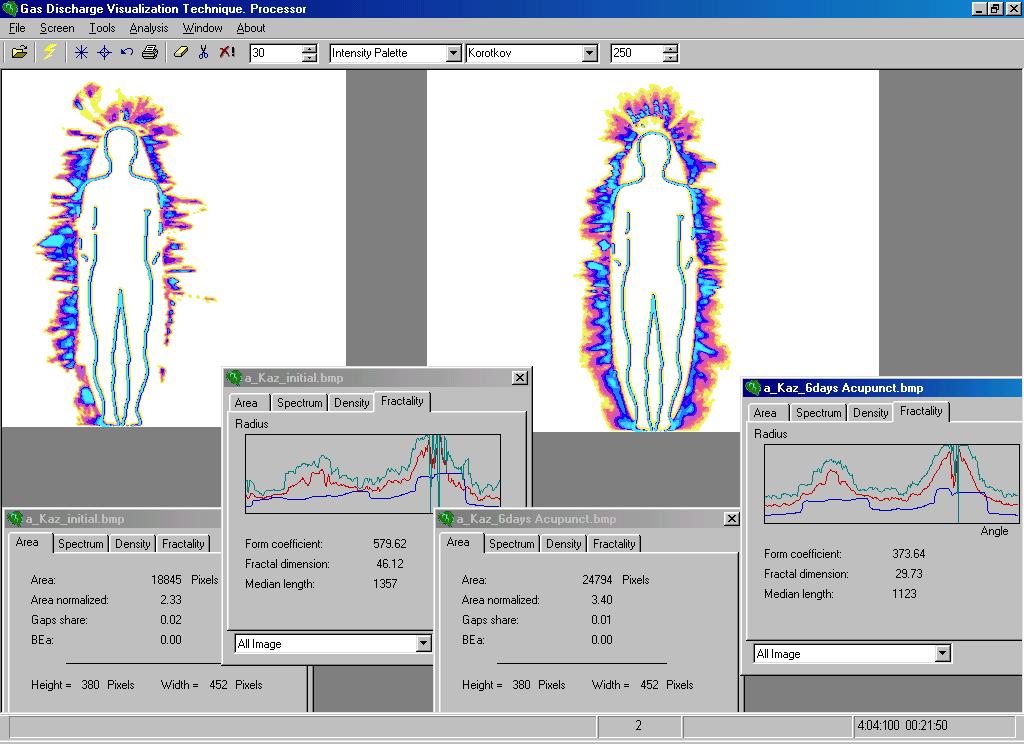Decrease the 30 value with down stepper
Viewport: 1024px width, 744px height.
pos(310,58)
